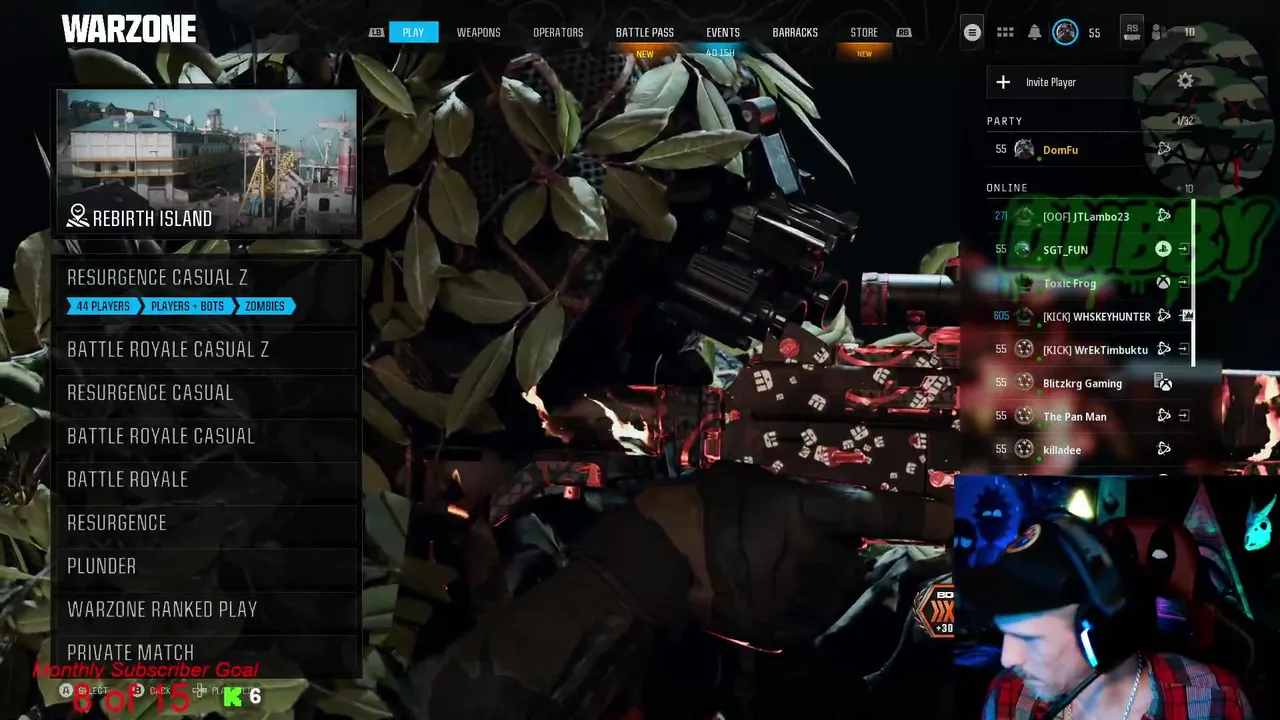Open the Events tab
The image size is (1280, 720).
point(723,32)
